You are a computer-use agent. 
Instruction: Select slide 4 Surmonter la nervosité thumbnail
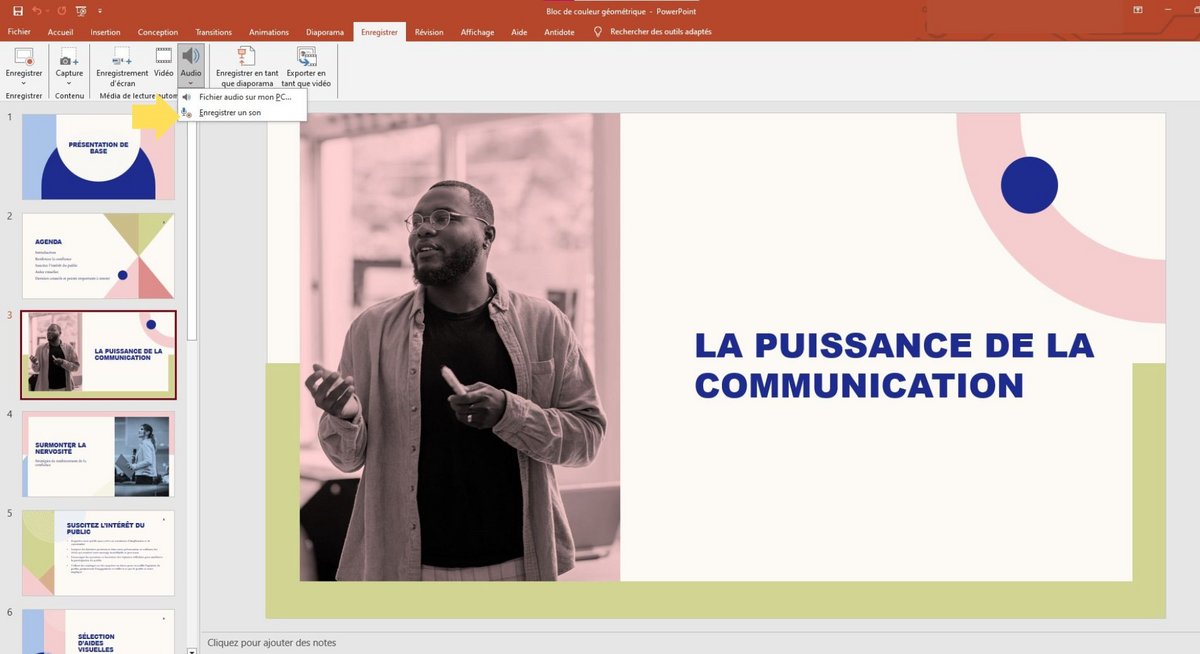(x=98, y=455)
